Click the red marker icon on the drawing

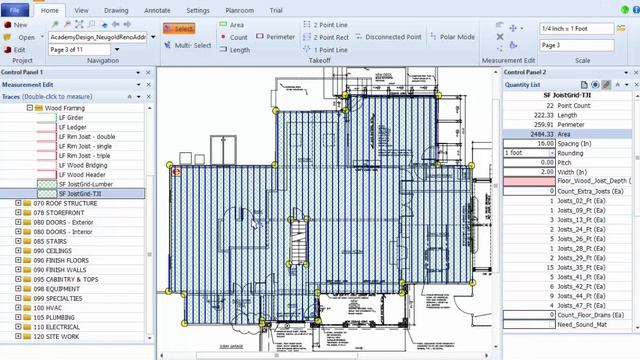pyautogui.click(x=176, y=172)
